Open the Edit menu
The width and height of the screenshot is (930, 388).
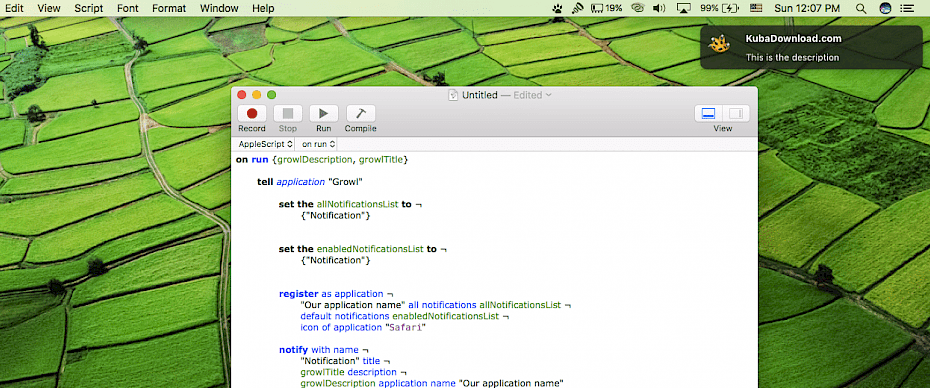14,8
